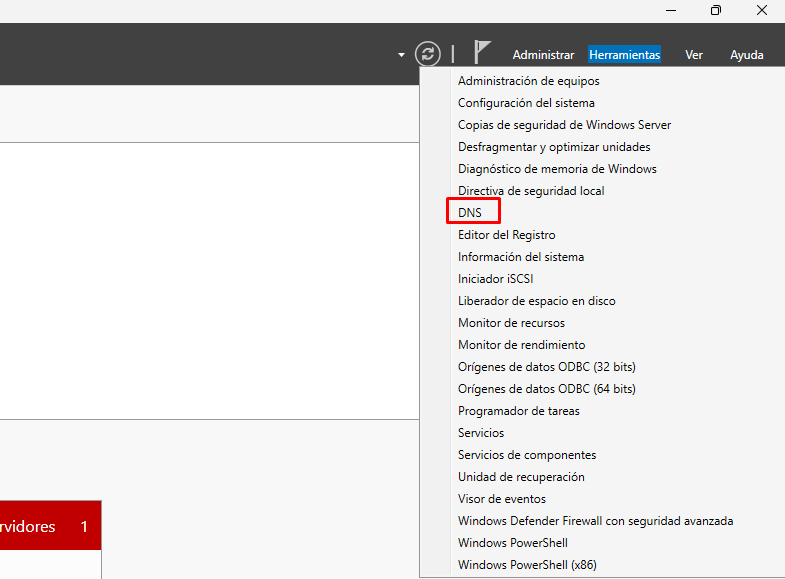Screen dimensions: 785x579
Task: Select DNS from the tools list
Action: 470,213
